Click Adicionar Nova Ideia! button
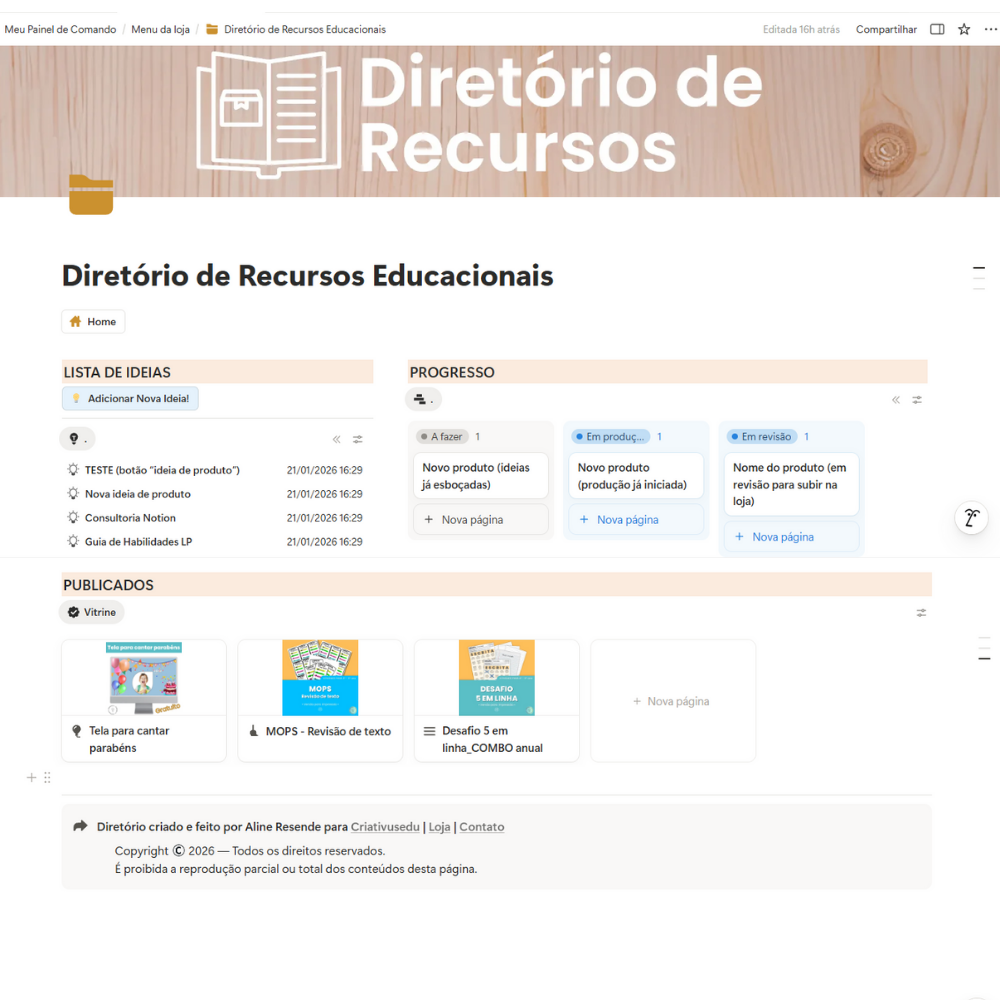Viewport: 1000px width, 1000px height. (x=130, y=397)
